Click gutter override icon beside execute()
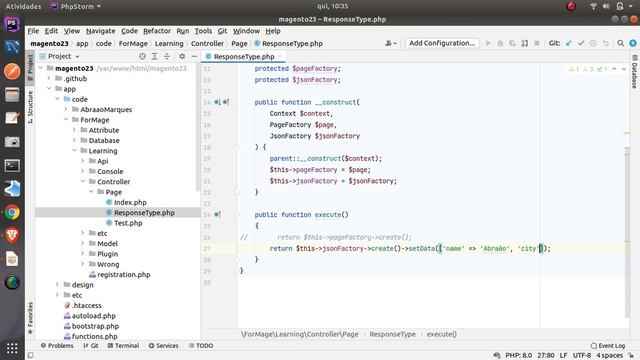This screenshot has height=360, width=640. pyautogui.click(x=217, y=215)
